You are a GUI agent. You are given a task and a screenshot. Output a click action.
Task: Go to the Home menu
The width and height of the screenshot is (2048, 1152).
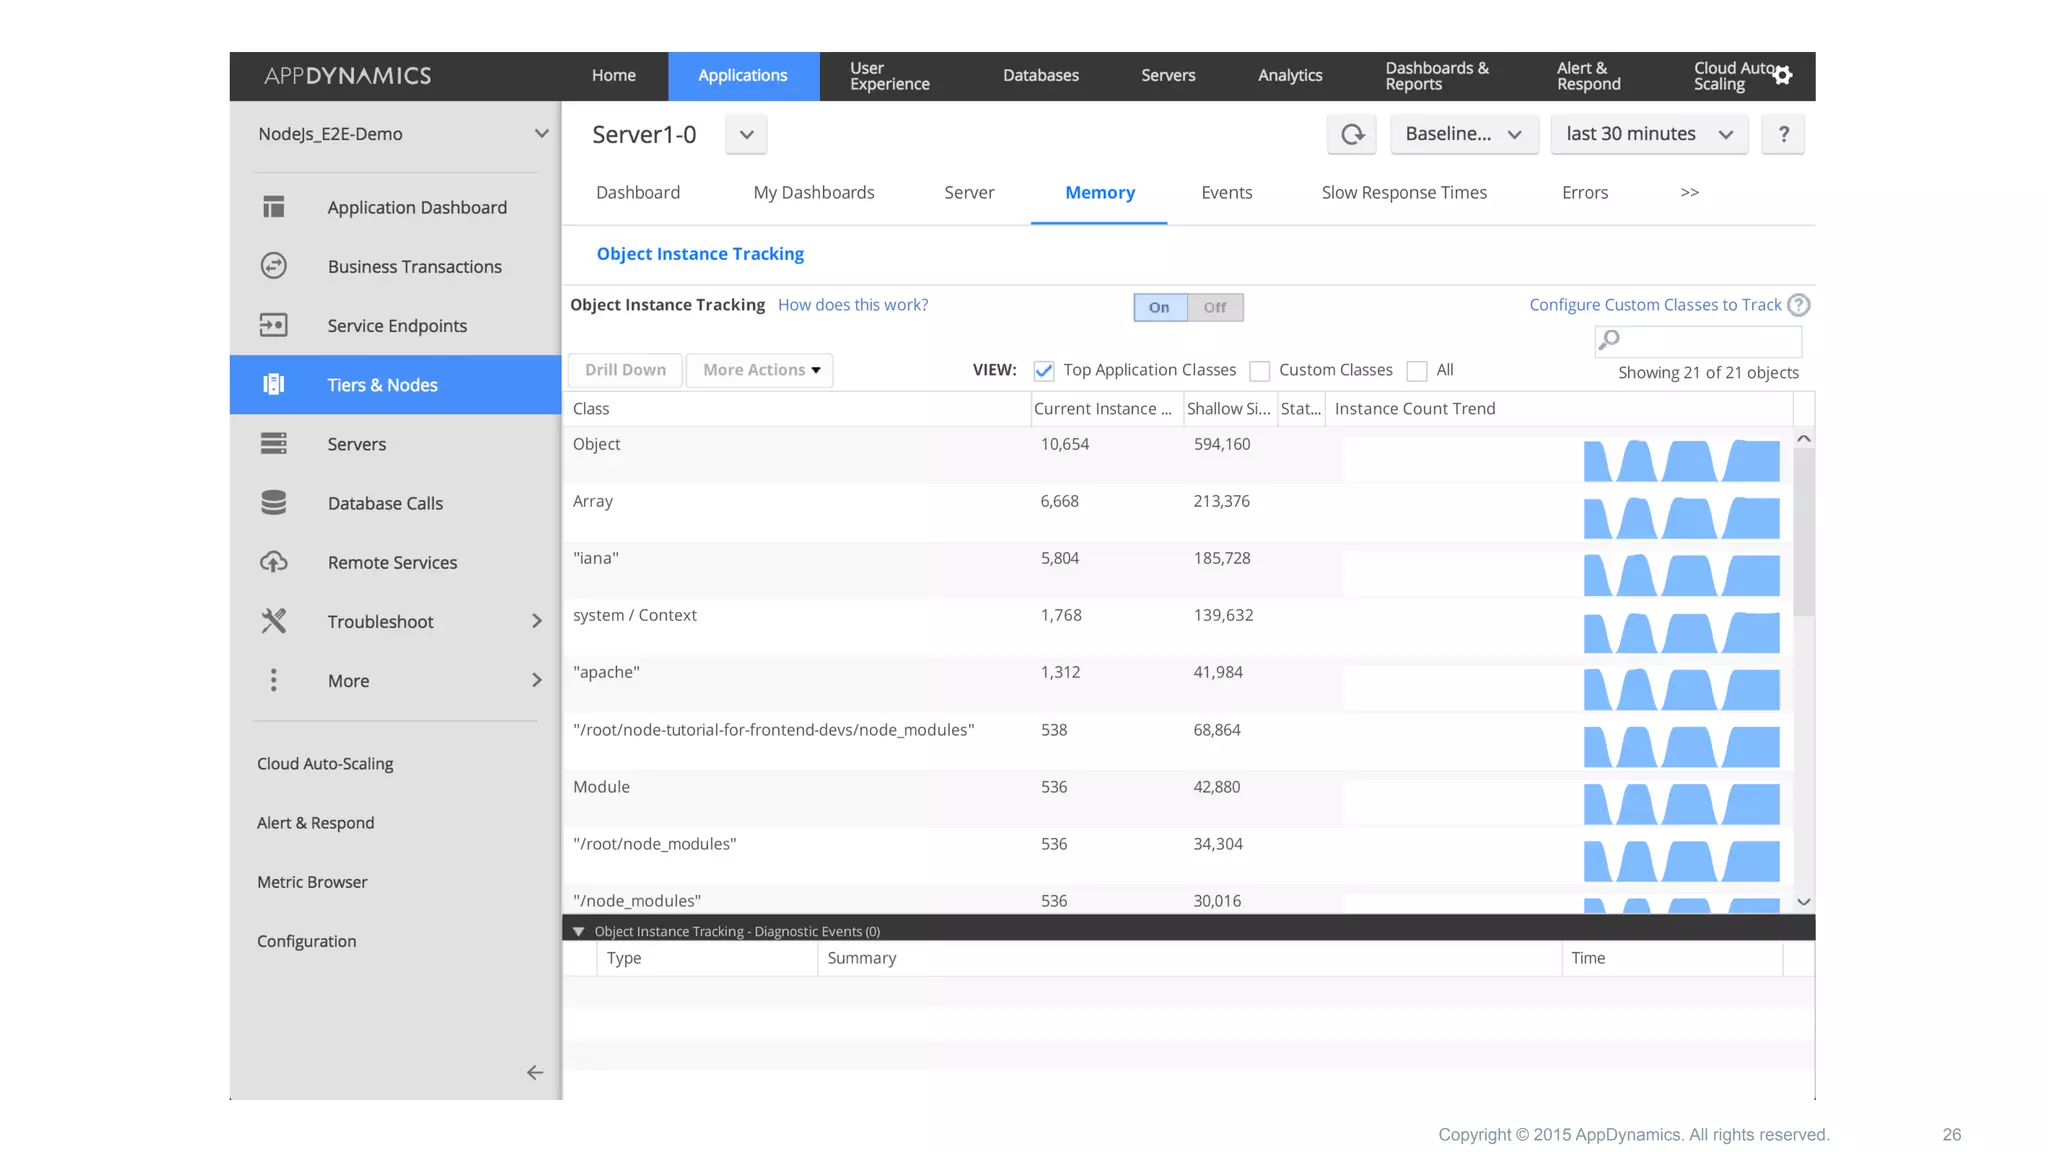[x=613, y=75]
